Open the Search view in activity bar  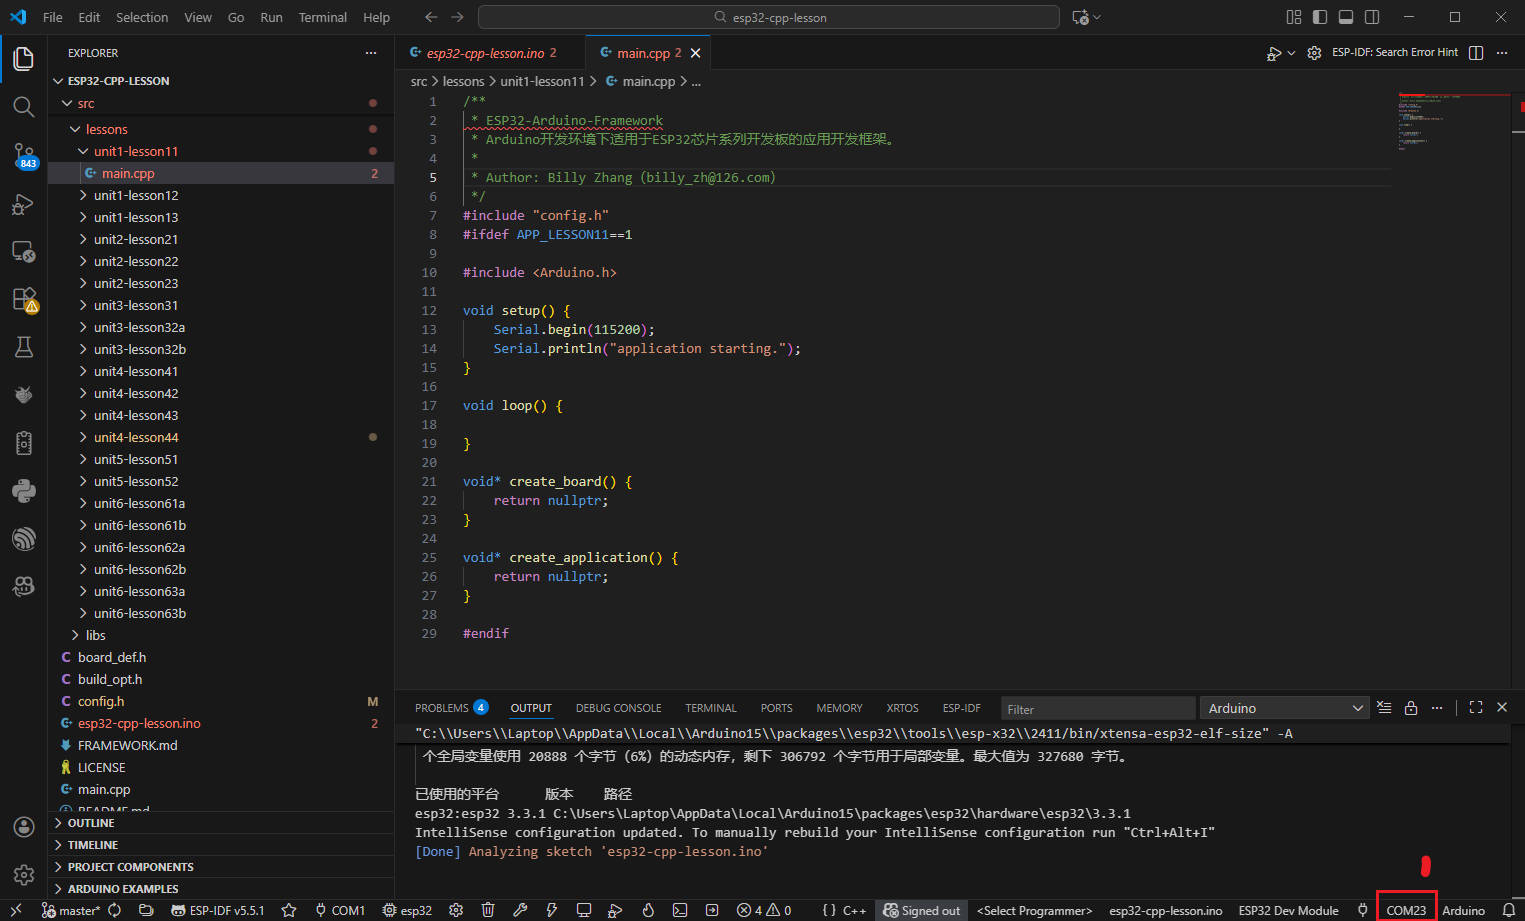click(23, 107)
